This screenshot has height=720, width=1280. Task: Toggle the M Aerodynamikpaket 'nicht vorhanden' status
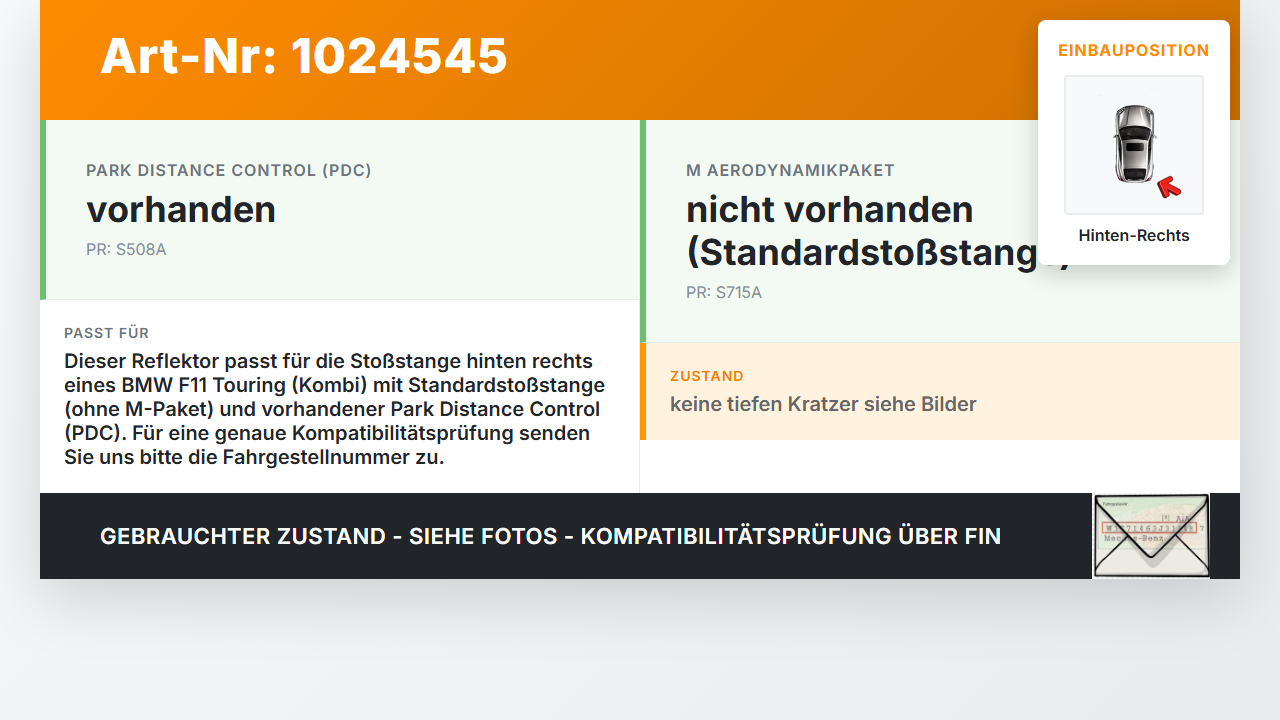pos(828,209)
